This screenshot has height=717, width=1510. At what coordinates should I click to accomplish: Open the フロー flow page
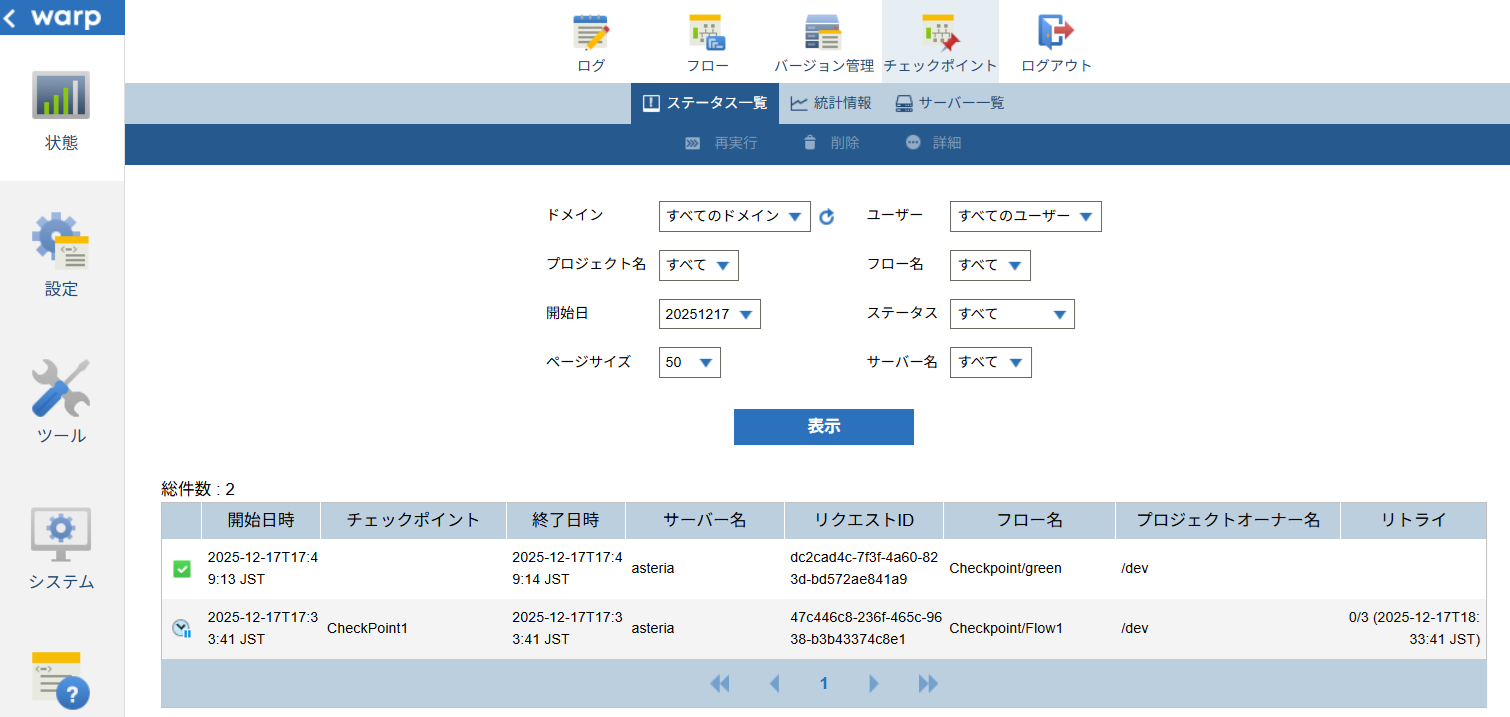pos(707,42)
